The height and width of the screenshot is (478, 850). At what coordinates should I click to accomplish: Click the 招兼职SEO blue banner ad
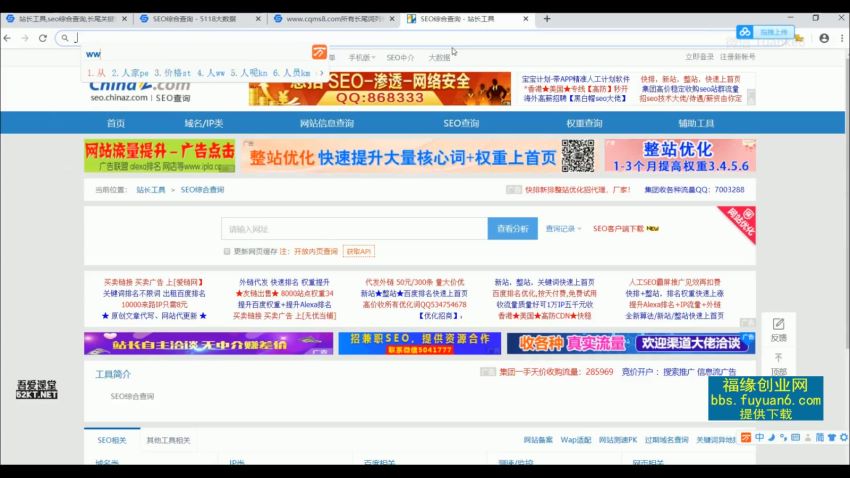(420, 344)
